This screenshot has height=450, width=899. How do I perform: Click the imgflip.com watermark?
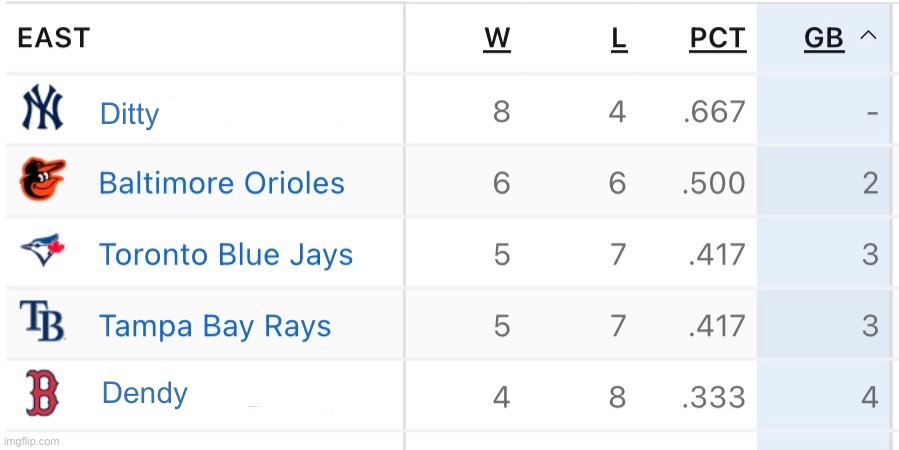(32, 441)
